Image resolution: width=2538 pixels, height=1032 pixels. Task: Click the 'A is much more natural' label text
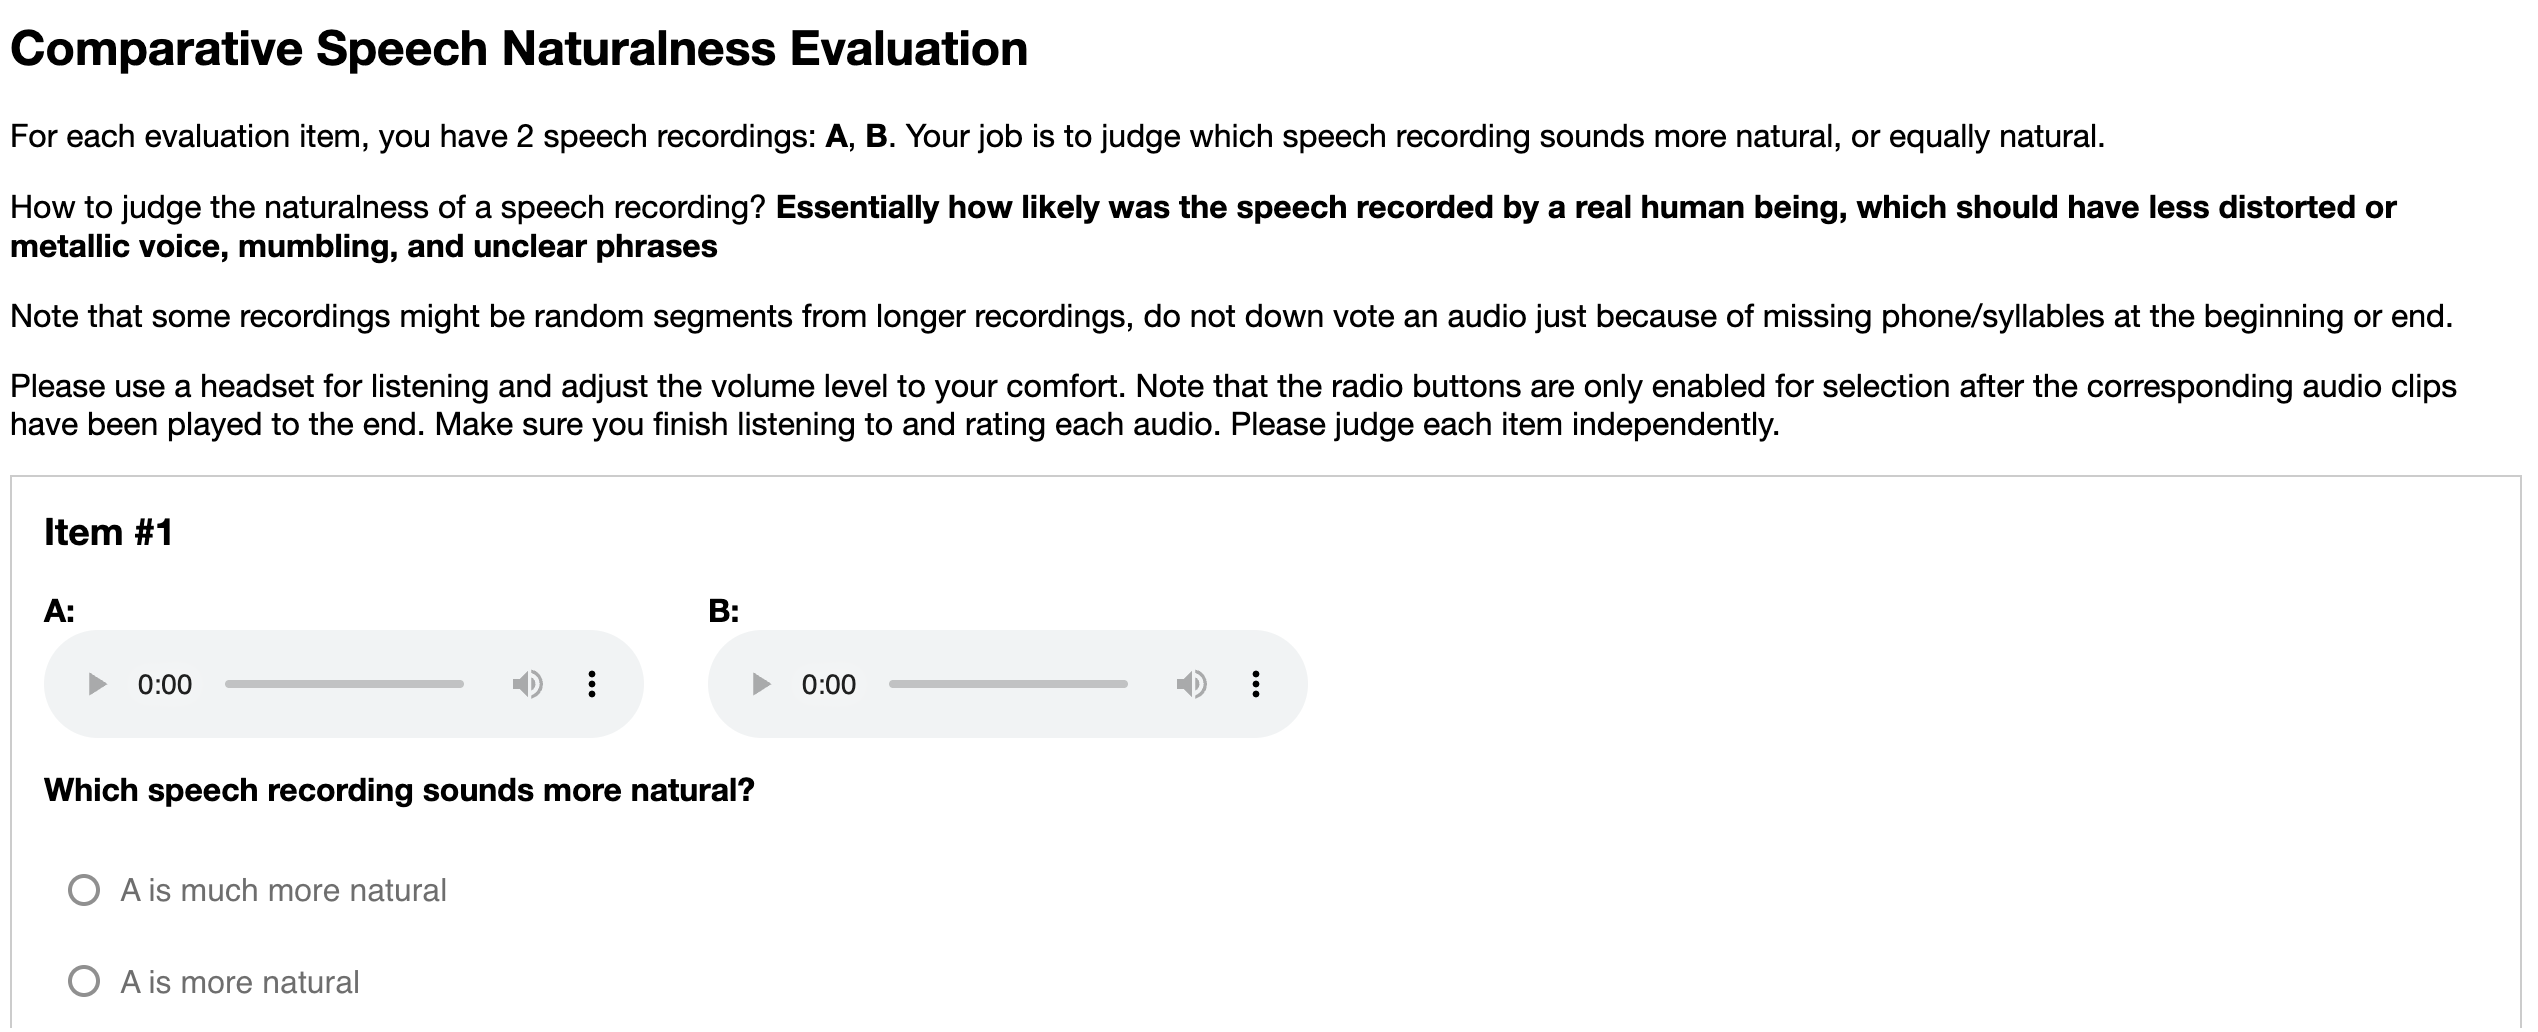click(x=283, y=890)
